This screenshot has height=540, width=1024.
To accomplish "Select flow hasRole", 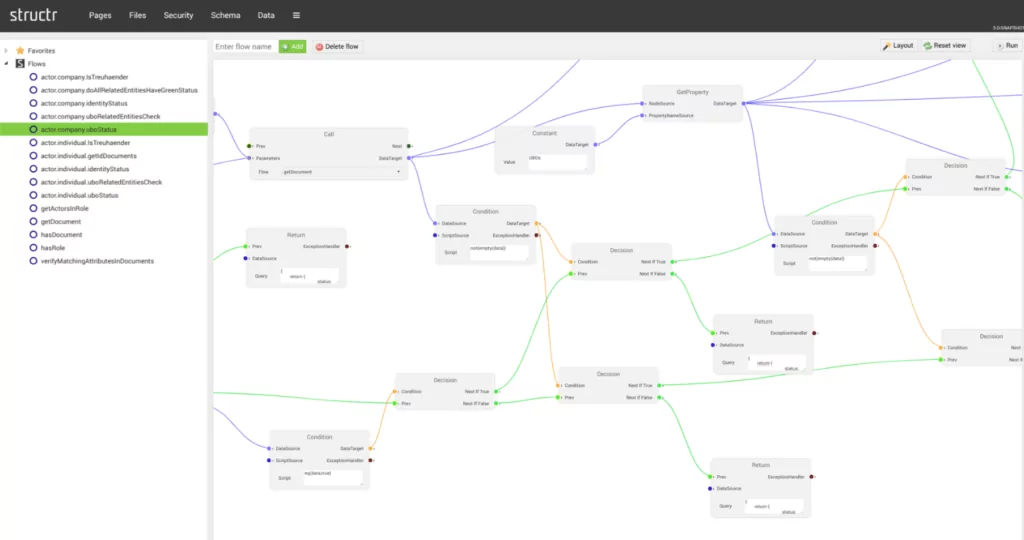I will 52,247.
